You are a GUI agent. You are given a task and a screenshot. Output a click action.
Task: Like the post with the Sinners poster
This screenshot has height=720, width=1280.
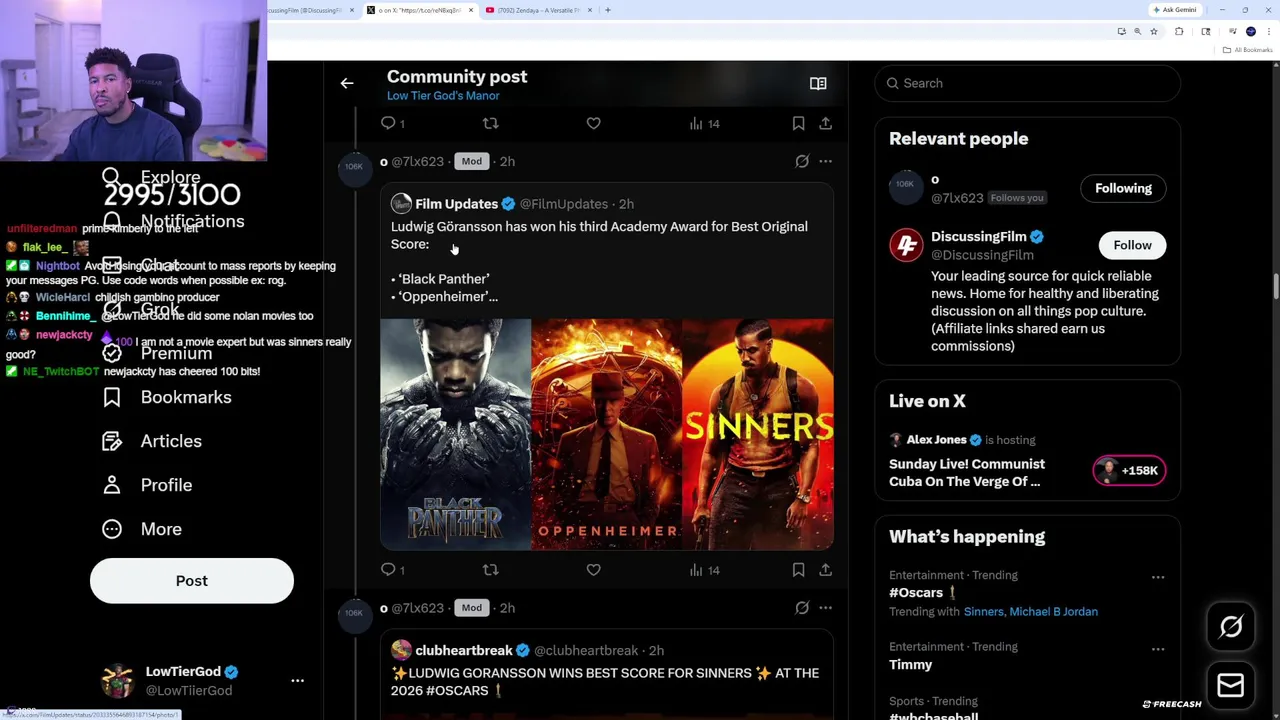click(x=593, y=570)
